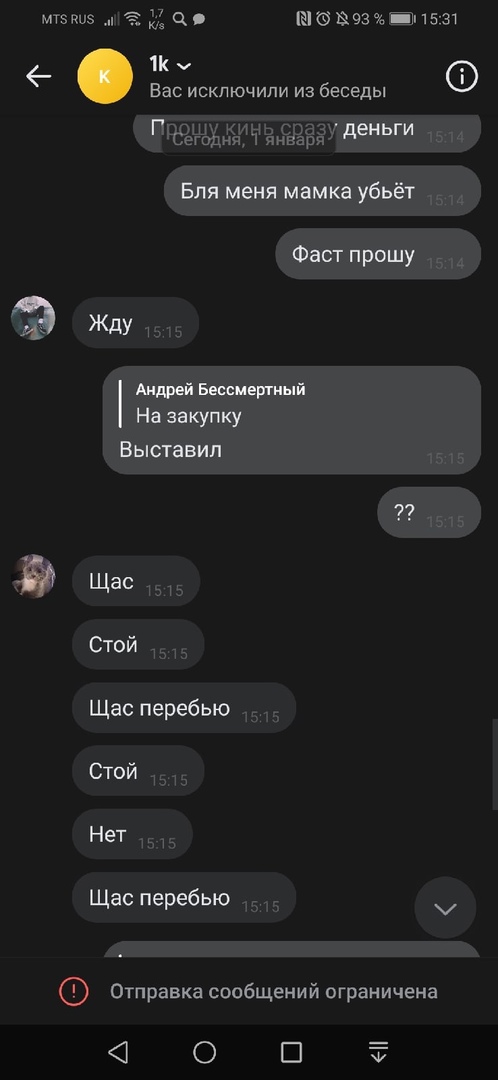Tap the Android home circle button
Image resolution: width=498 pixels, height=1080 pixels.
click(x=205, y=1052)
